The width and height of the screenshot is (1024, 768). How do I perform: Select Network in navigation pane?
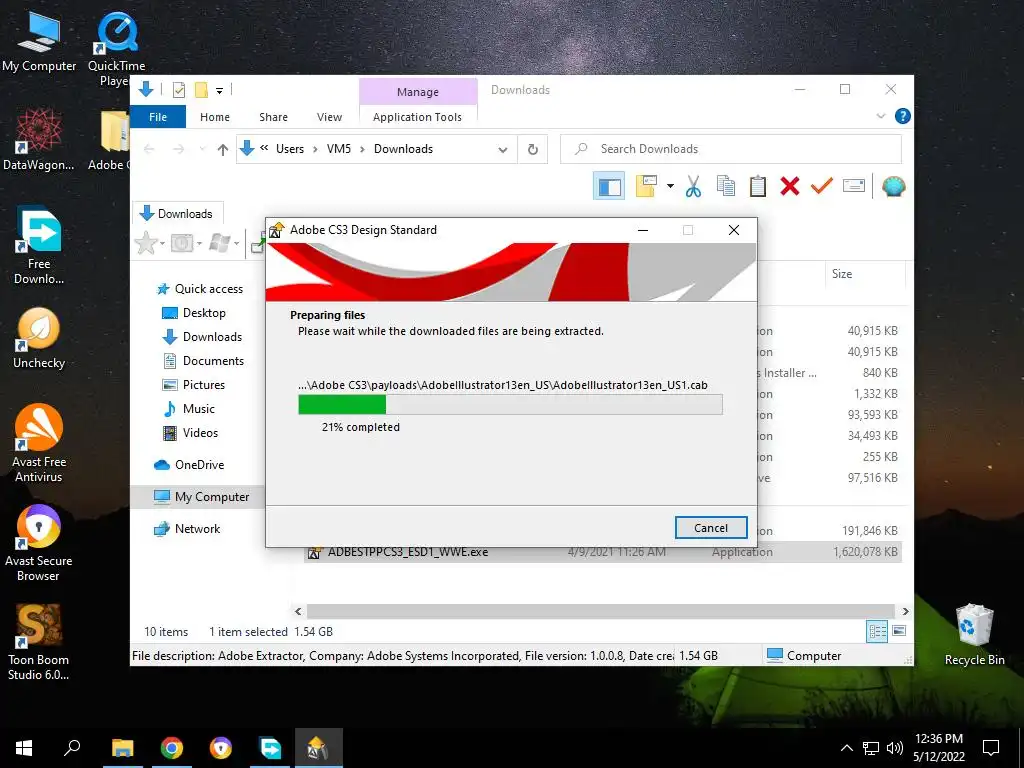(x=197, y=529)
